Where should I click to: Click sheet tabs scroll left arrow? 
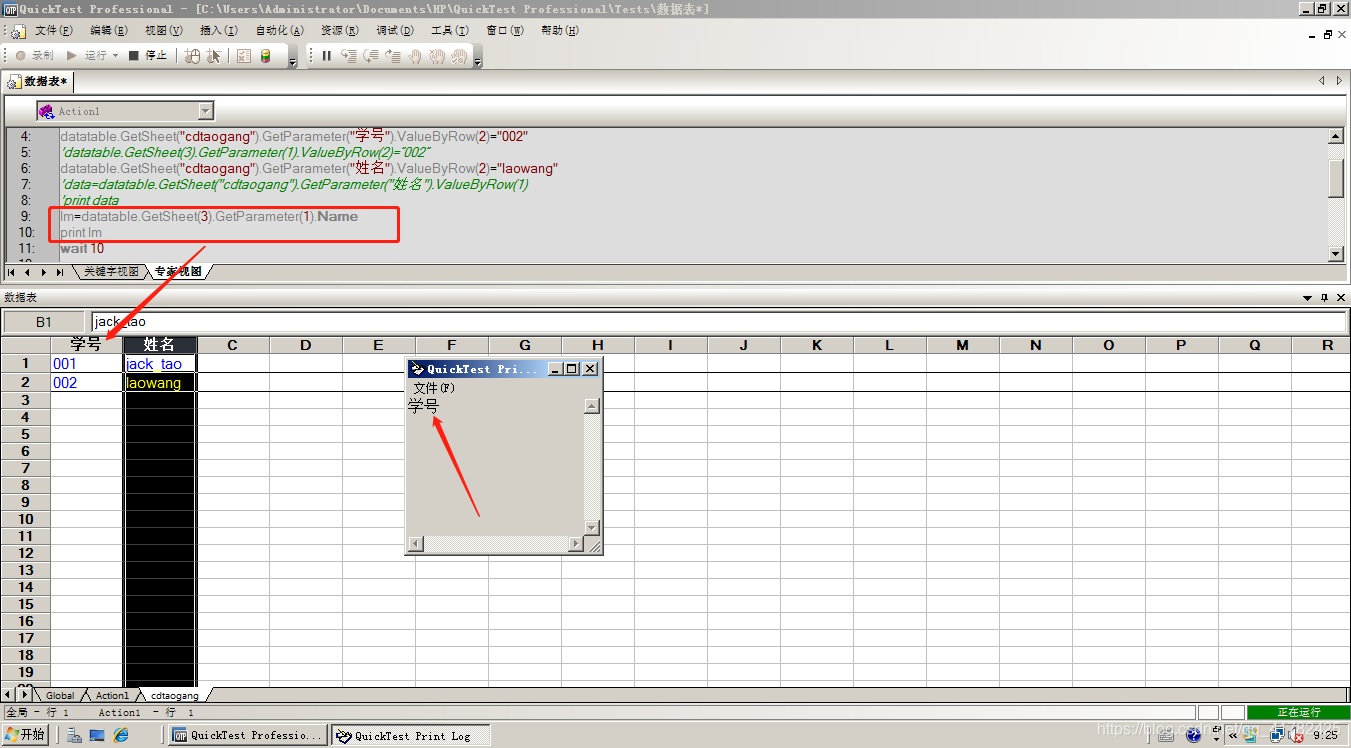tap(8, 694)
